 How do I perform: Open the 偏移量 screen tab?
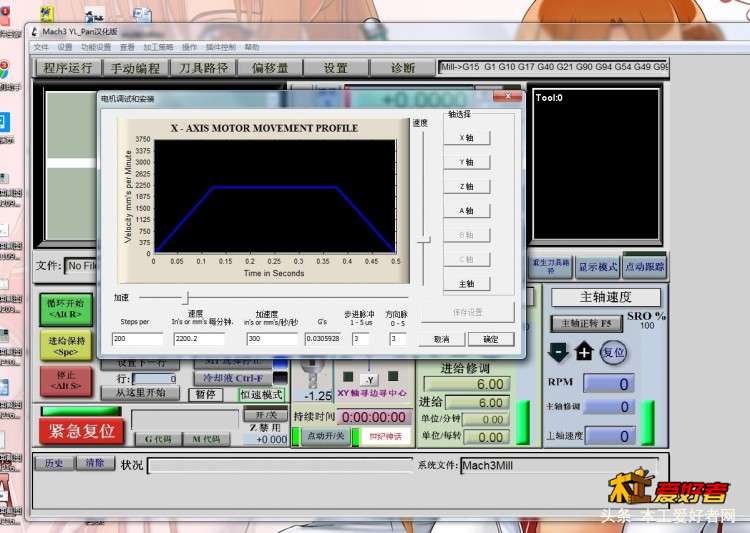coord(270,68)
